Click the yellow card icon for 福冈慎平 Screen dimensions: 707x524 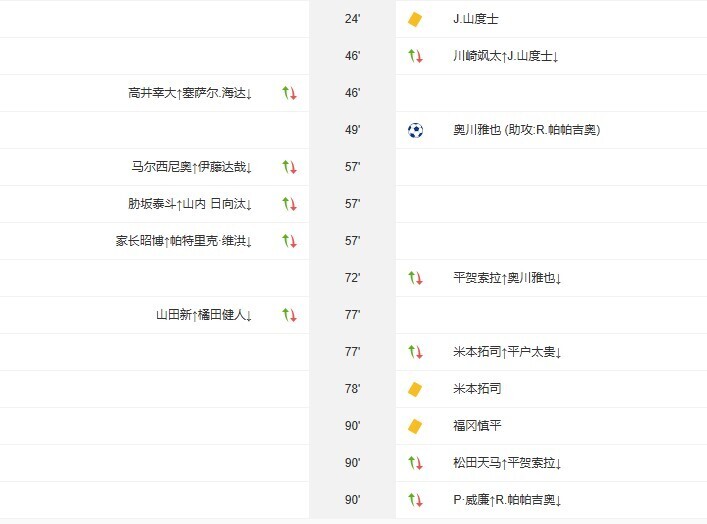click(415, 426)
